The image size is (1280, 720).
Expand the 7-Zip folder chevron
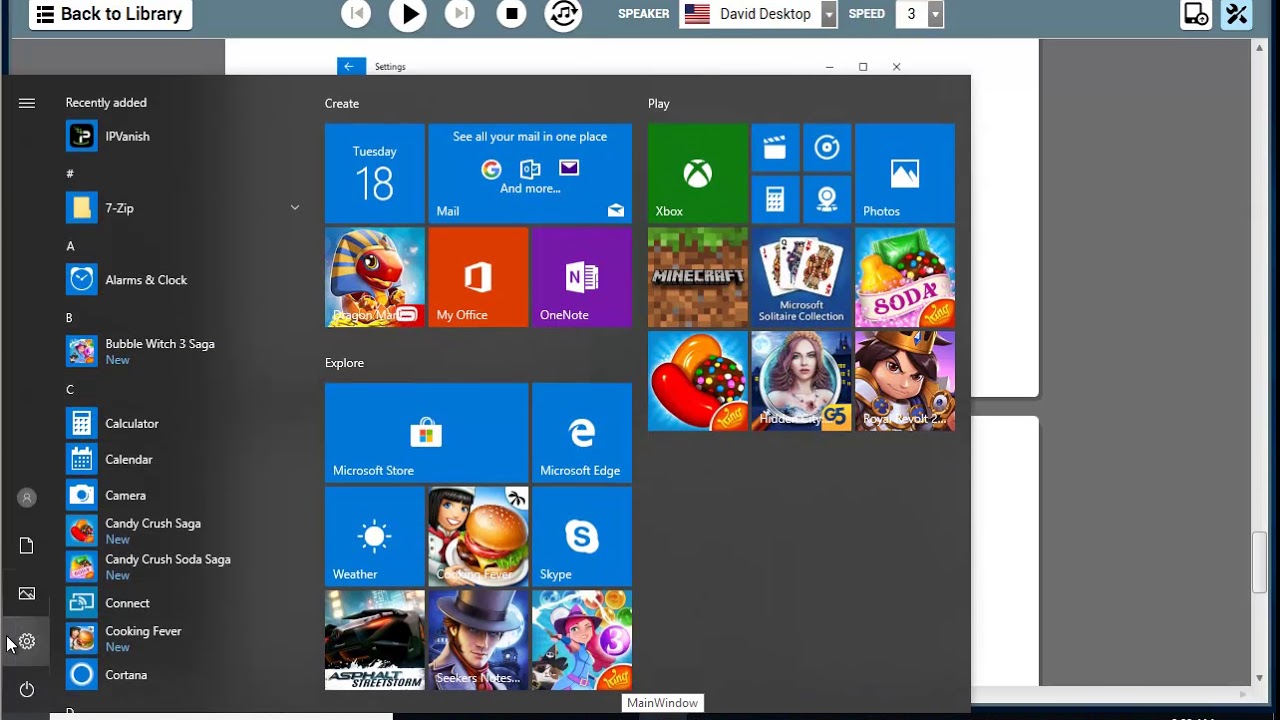[x=295, y=207]
